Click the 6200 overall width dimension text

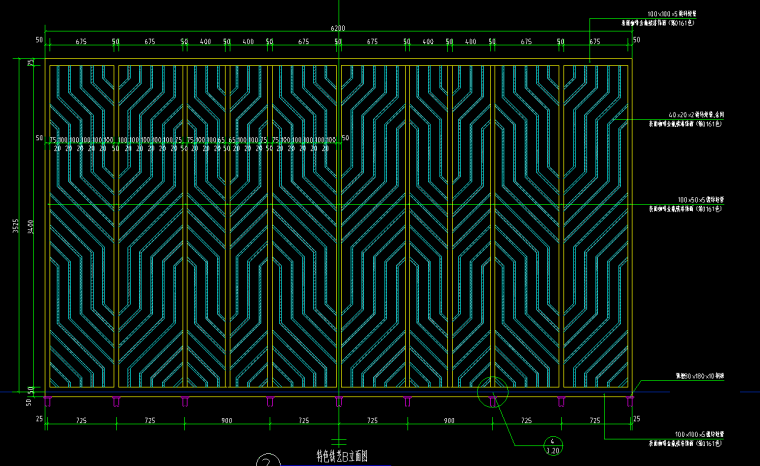pyautogui.click(x=338, y=29)
